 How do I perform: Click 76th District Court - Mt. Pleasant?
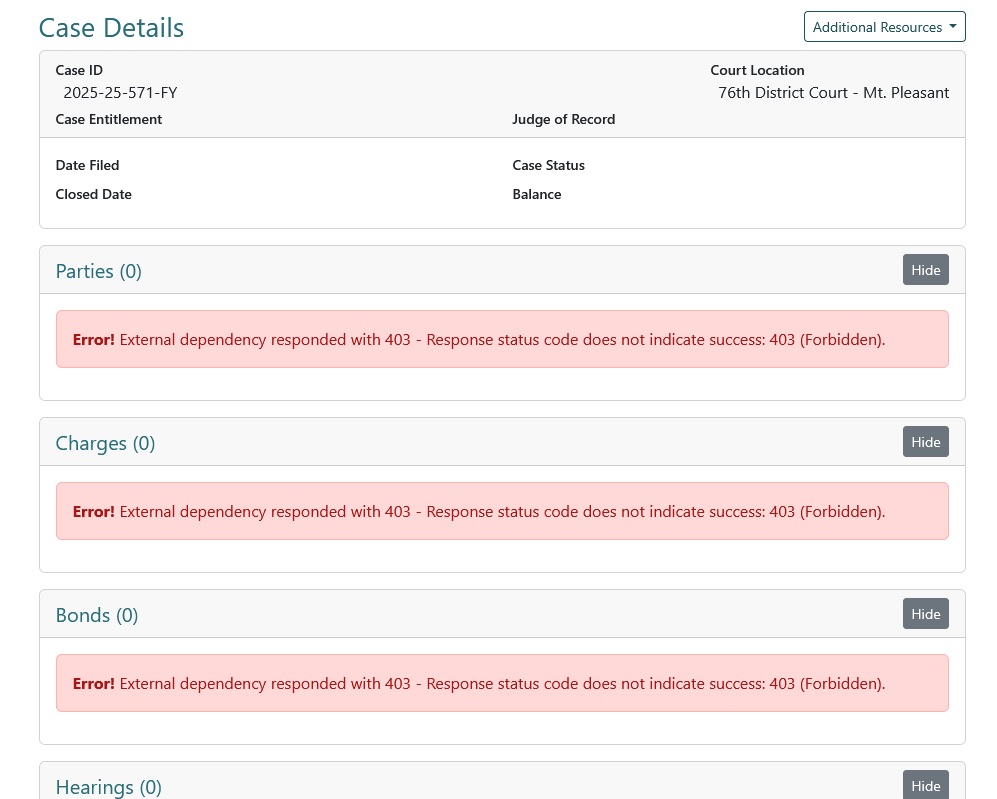833,93
